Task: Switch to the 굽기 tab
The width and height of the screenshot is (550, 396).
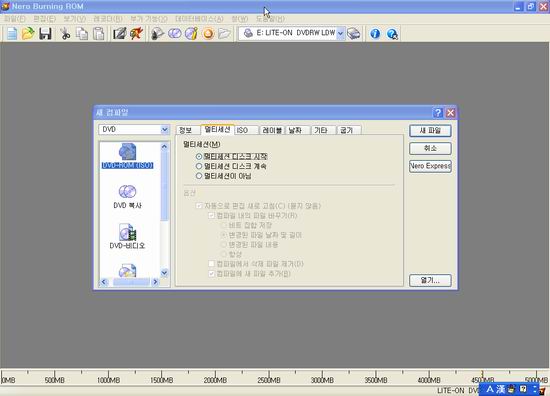Action: 349,130
